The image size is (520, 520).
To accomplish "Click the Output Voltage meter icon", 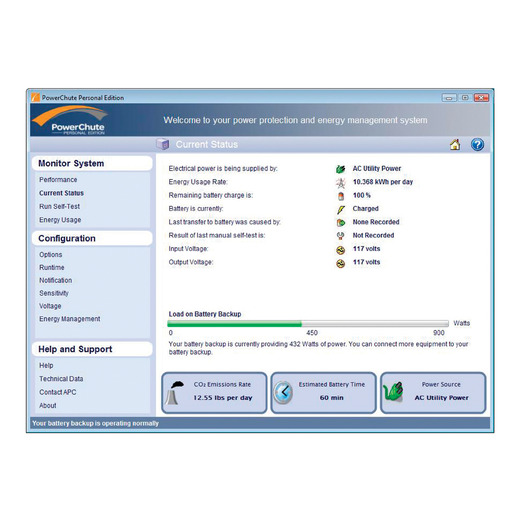I will 340,264.
